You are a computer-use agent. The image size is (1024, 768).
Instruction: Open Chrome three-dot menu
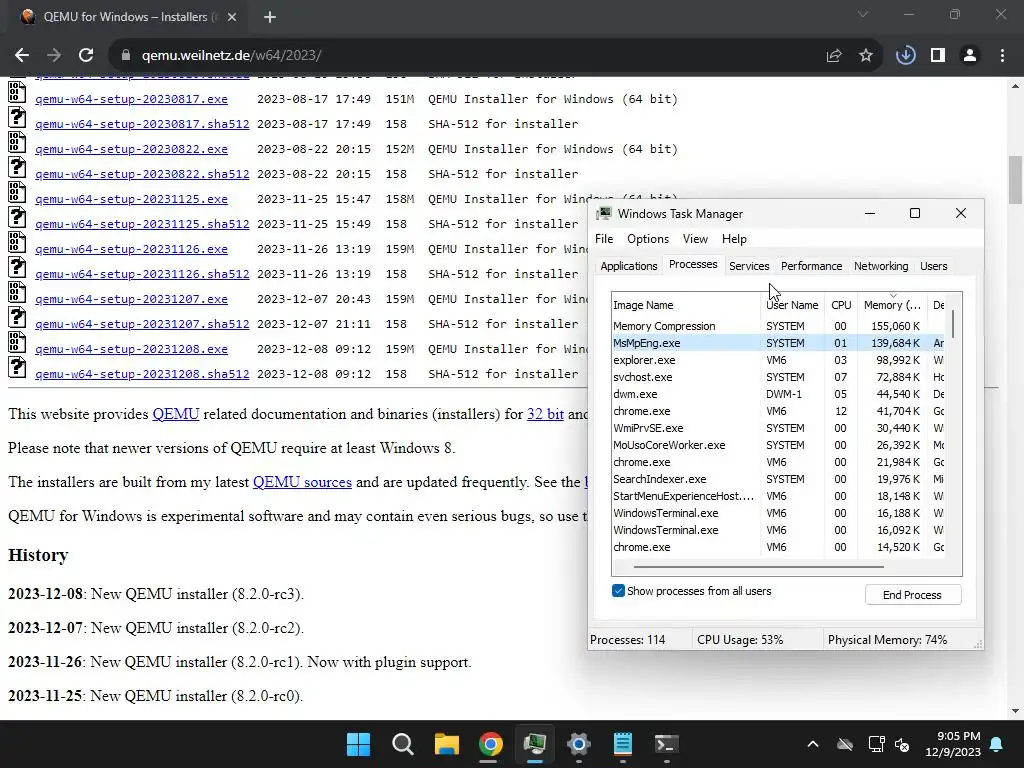tap(1002, 56)
